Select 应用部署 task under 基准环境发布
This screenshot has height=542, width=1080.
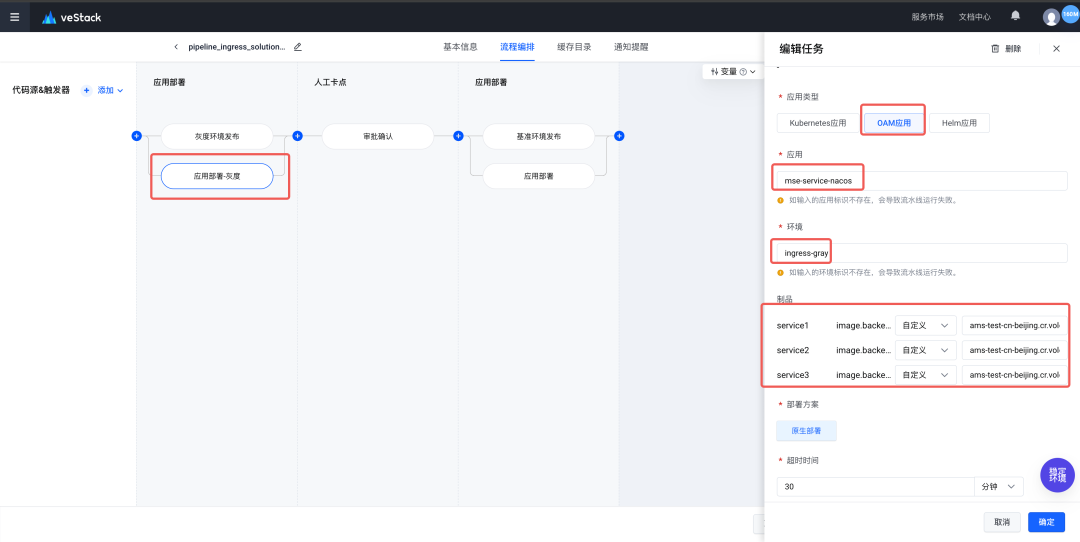coord(539,176)
